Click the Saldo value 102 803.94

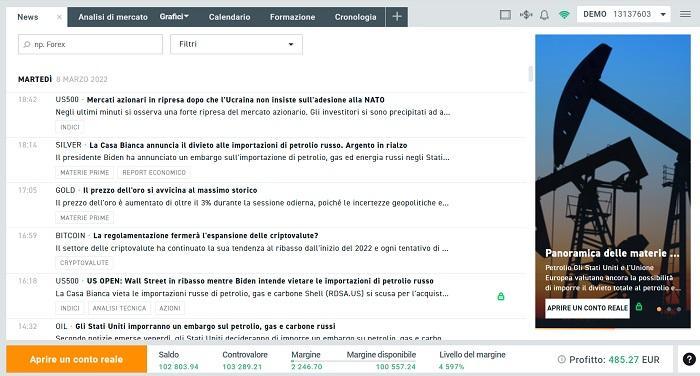[x=179, y=367]
